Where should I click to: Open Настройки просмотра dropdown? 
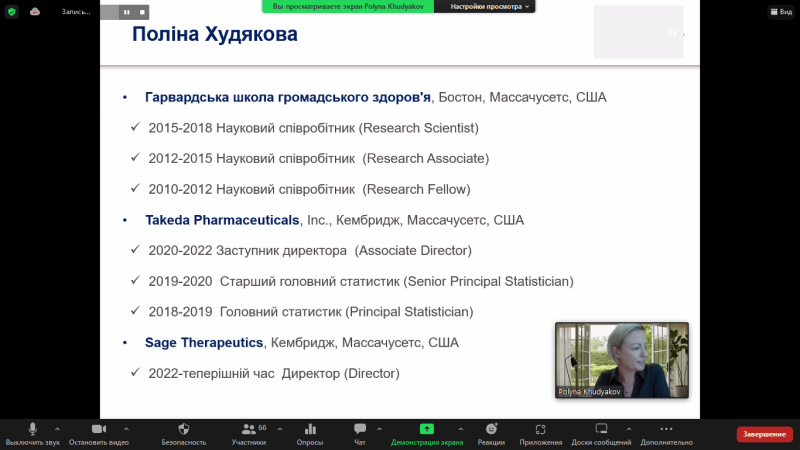pyautogui.click(x=489, y=7)
